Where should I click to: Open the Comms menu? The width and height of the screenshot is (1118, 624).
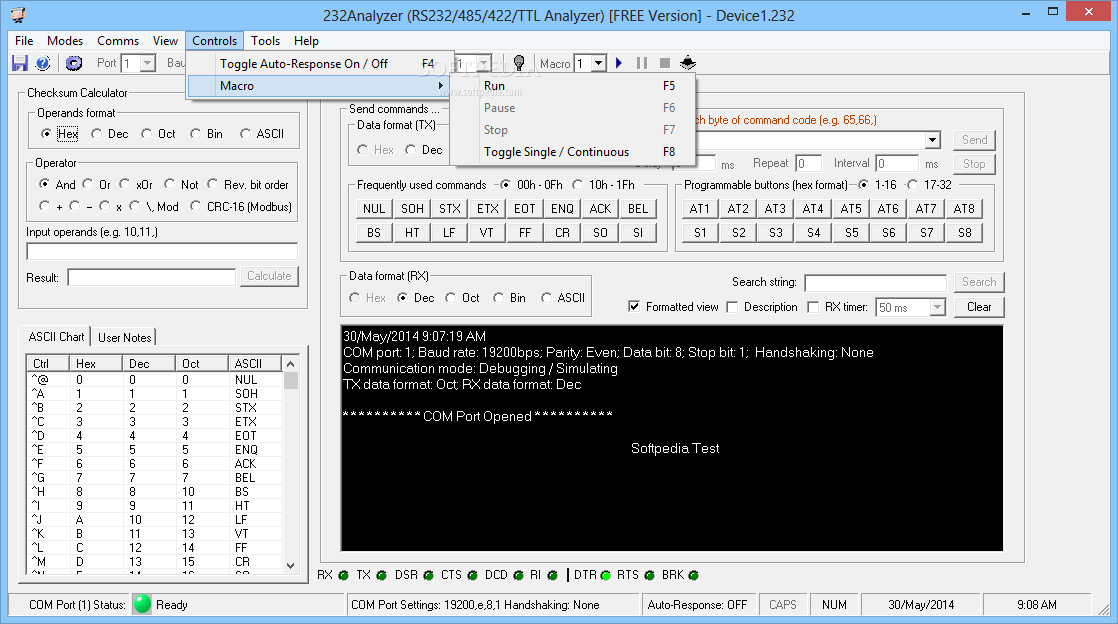coord(118,41)
